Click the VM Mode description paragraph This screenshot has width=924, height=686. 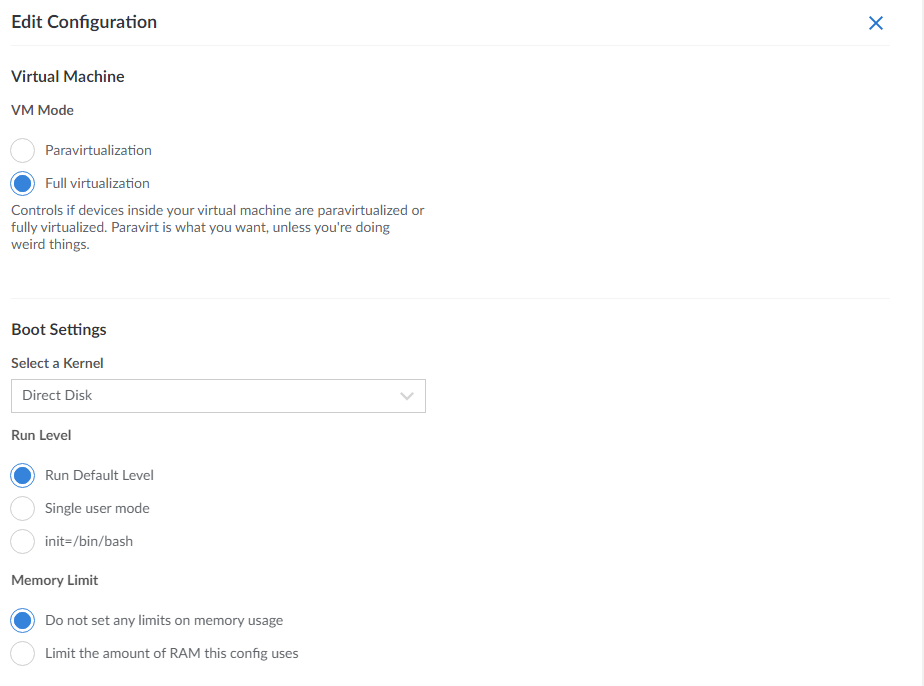pyautogui.click(x=217, y=228)
